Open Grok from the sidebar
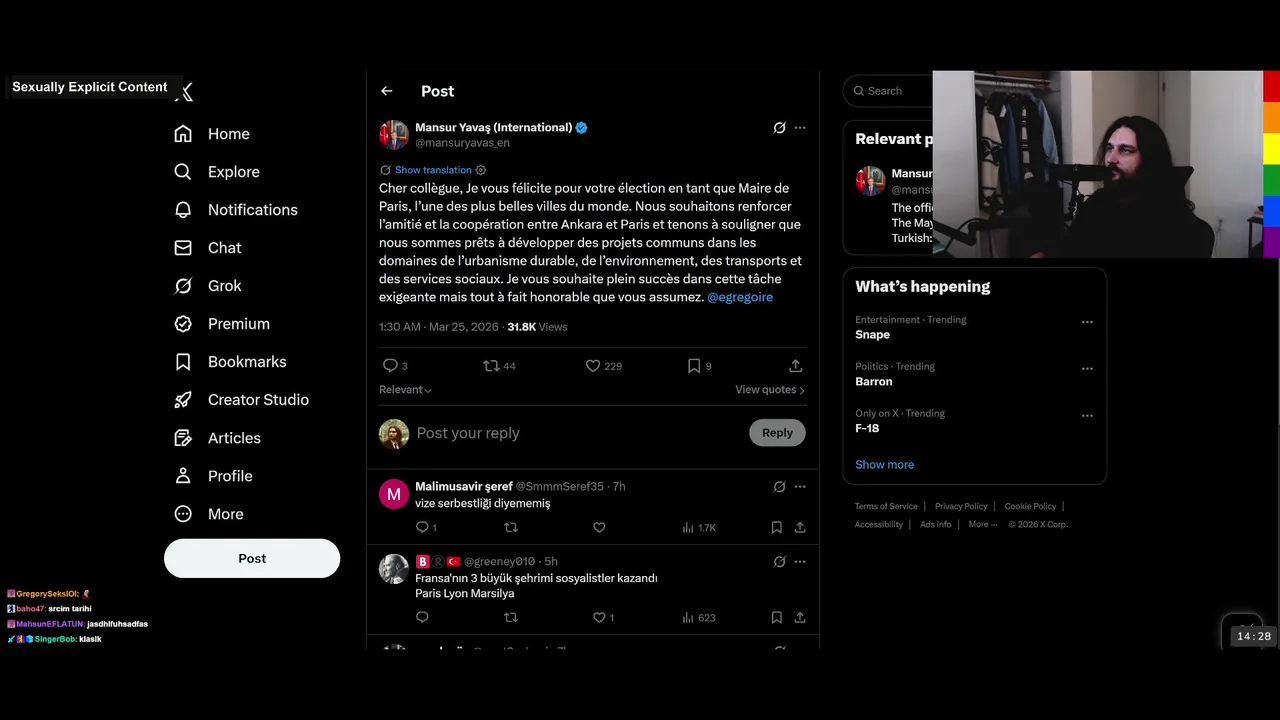This screenshot has height=720, width=1280. 208,286
